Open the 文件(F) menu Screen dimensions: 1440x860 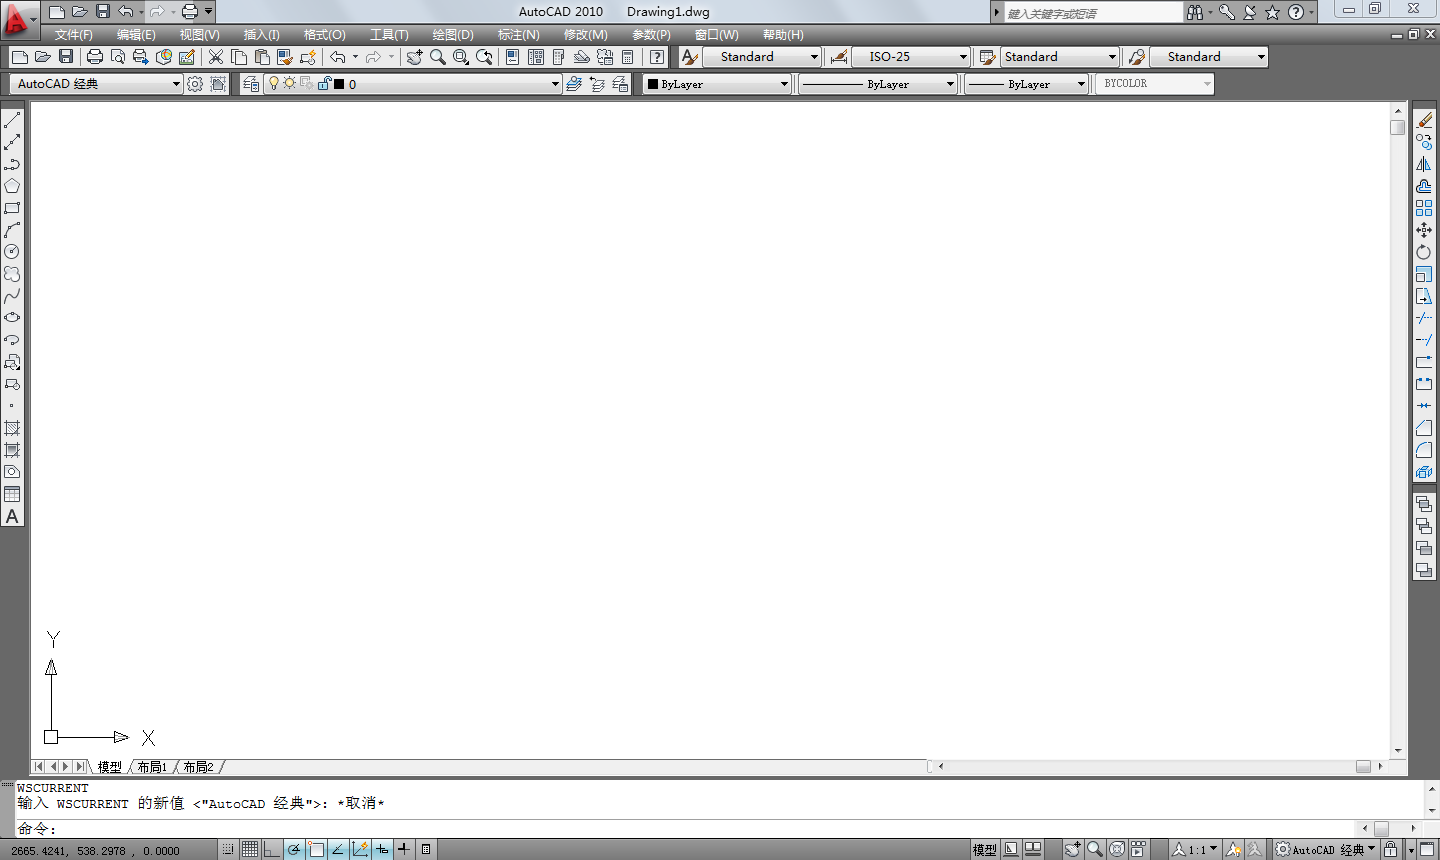coord(74,35)
